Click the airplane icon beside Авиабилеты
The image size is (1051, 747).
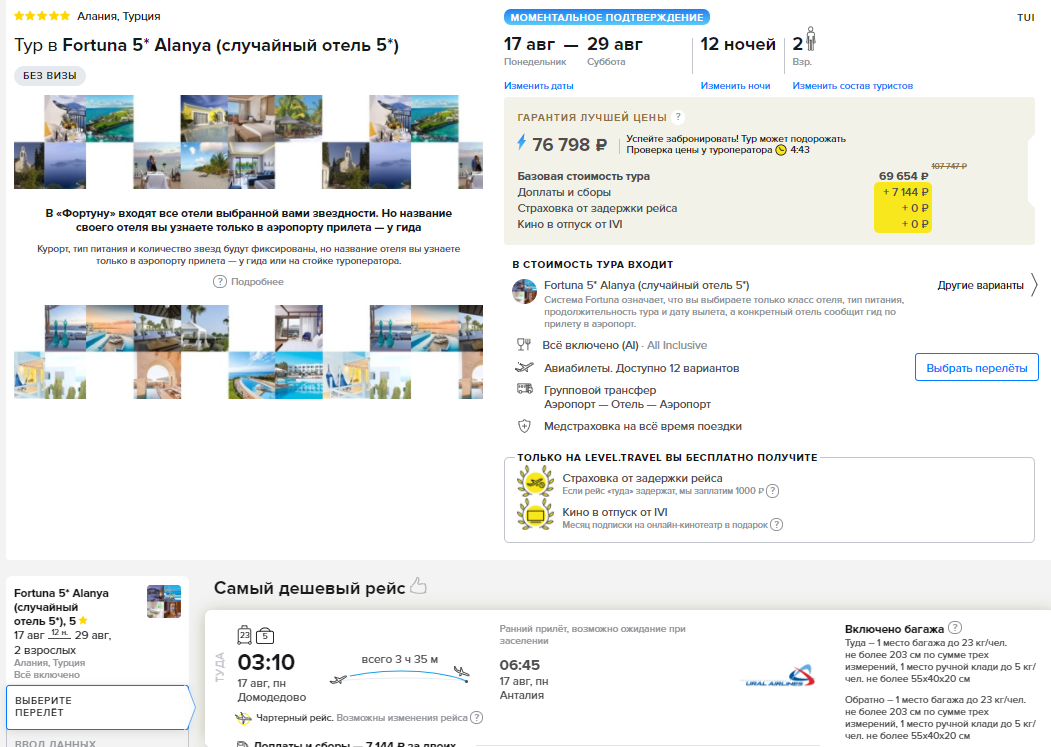tap(524, 367)
